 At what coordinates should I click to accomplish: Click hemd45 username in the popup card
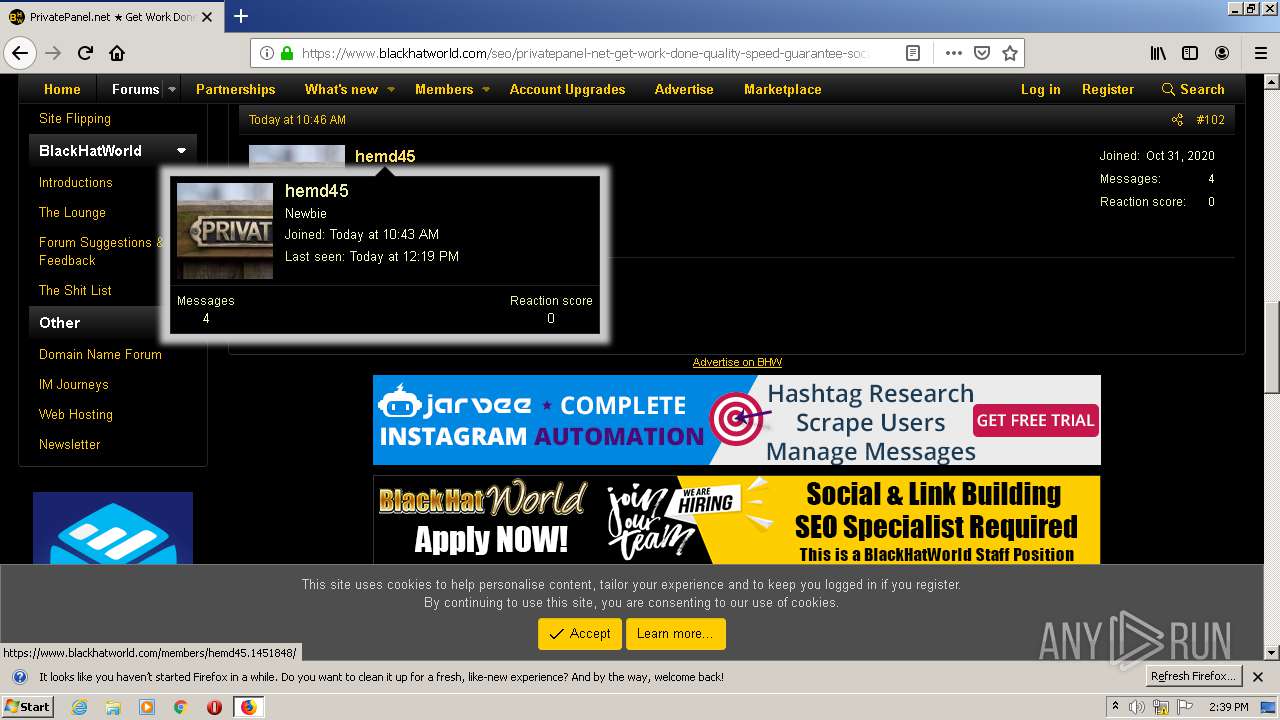click(x=317, y=191)
